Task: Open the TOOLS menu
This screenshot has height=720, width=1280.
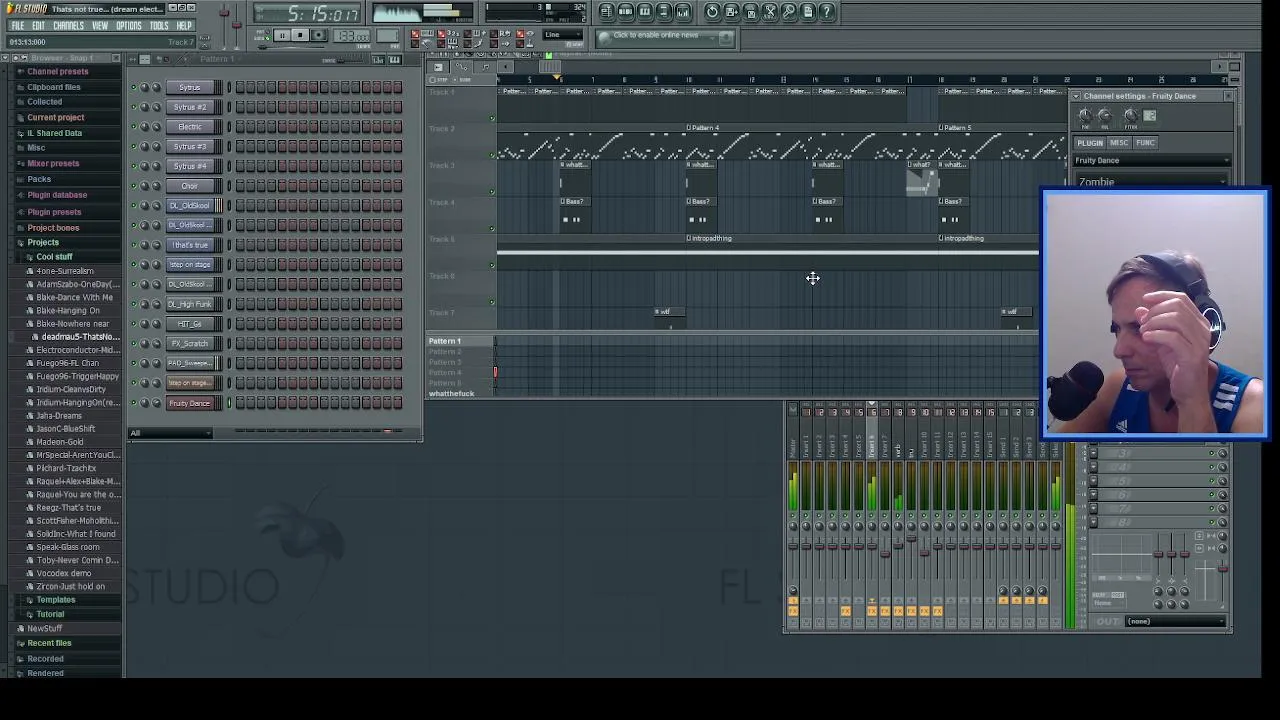Action: (x=159, y=25)
